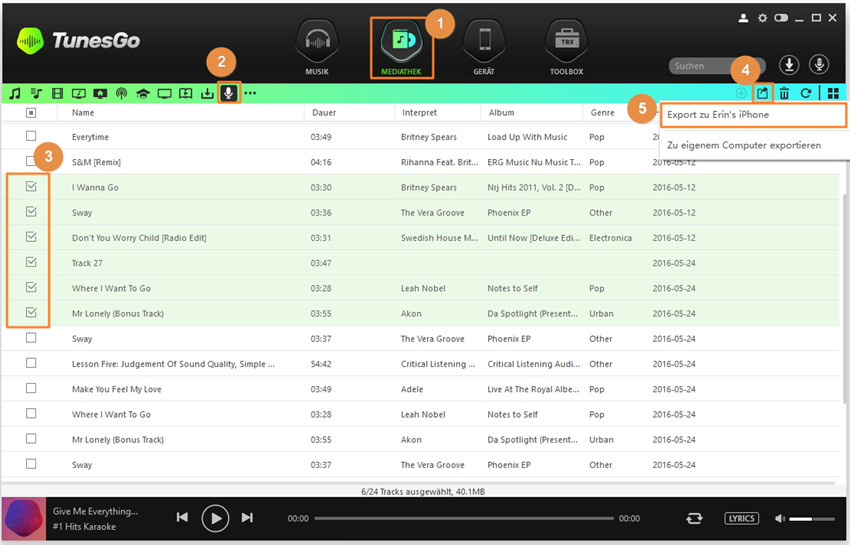Toggle repeat mode in the player
The height and width of the screenshot is (545, 850).
[x=694, y=518]
